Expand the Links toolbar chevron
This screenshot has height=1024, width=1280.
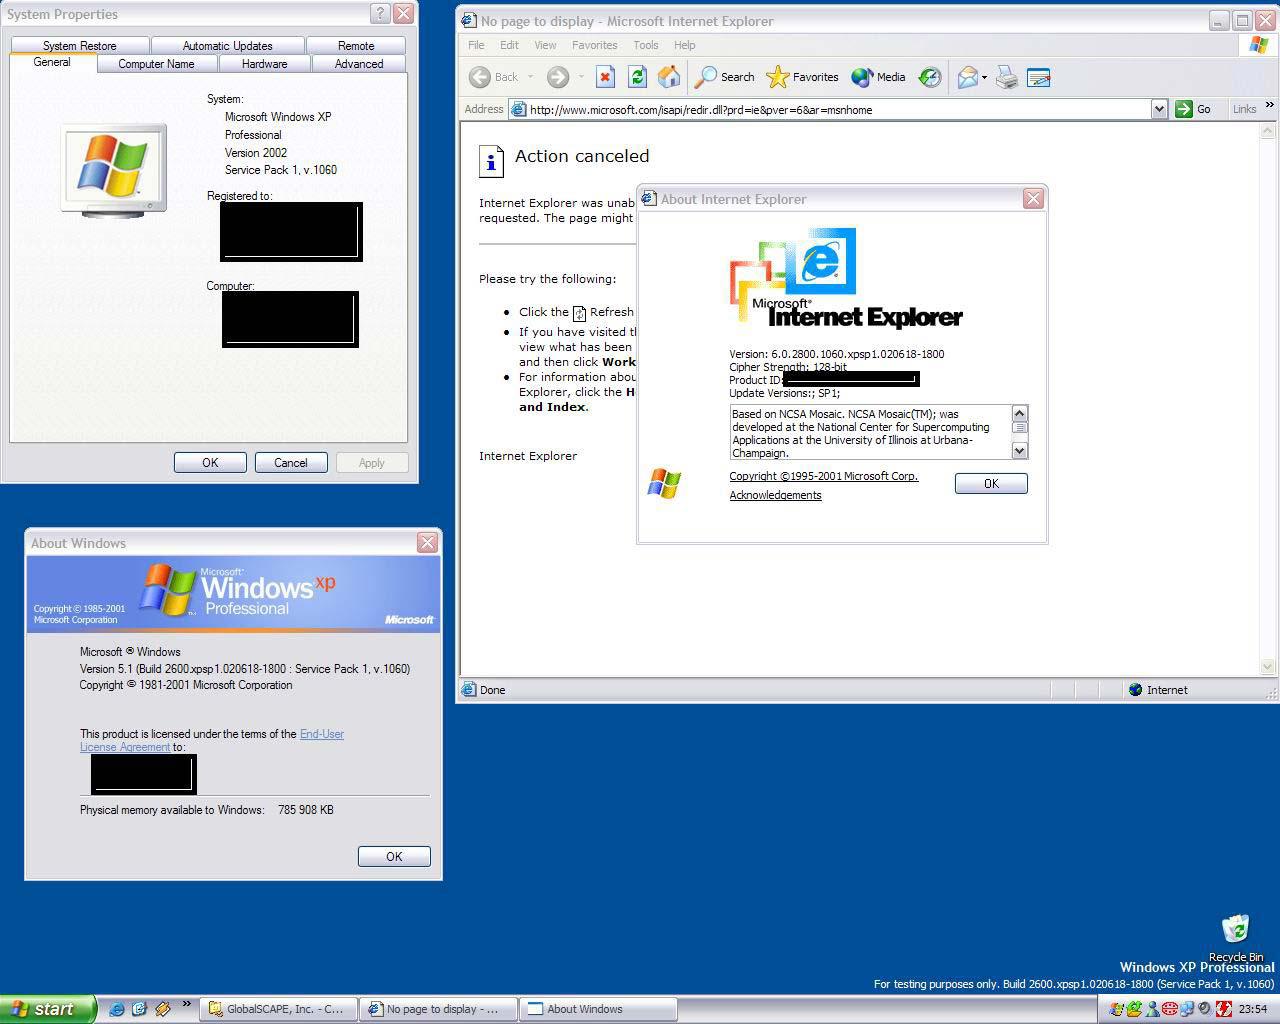[x=1270, y=105]
